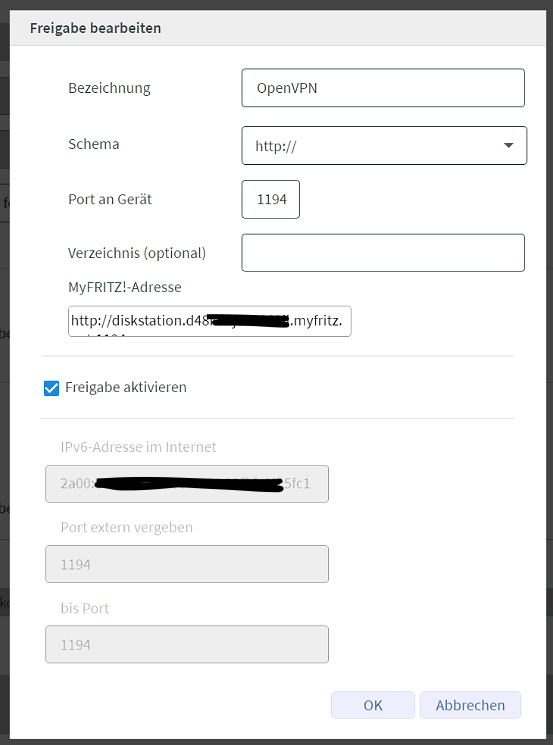
Task: Focus the Bezeichnung field containing OpenVPN
Action: (383, 88)
